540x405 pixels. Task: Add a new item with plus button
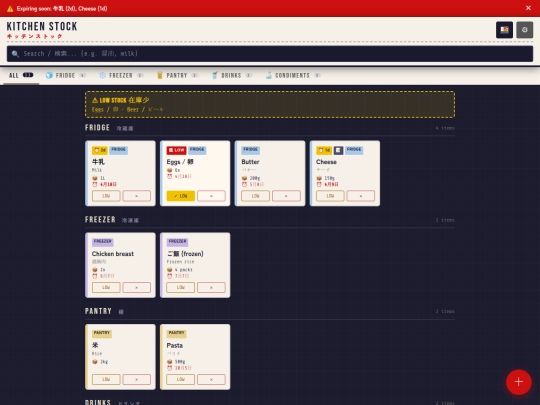point(518,382)
